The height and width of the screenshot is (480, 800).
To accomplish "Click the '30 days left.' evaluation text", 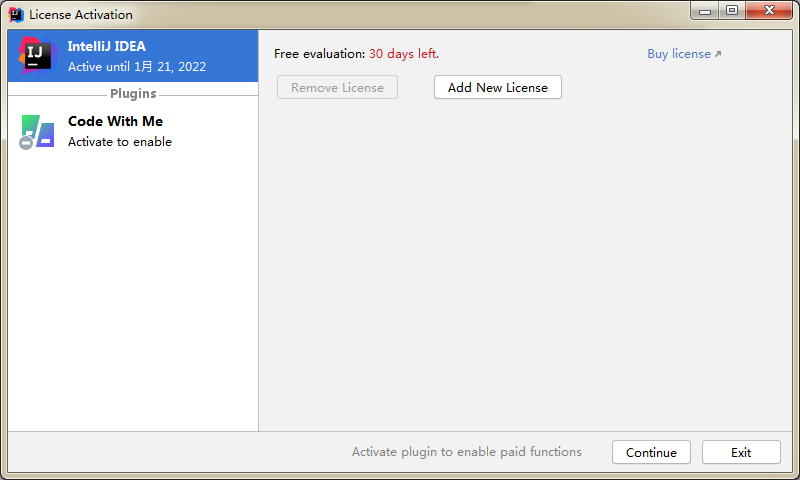I will [404, 54].
